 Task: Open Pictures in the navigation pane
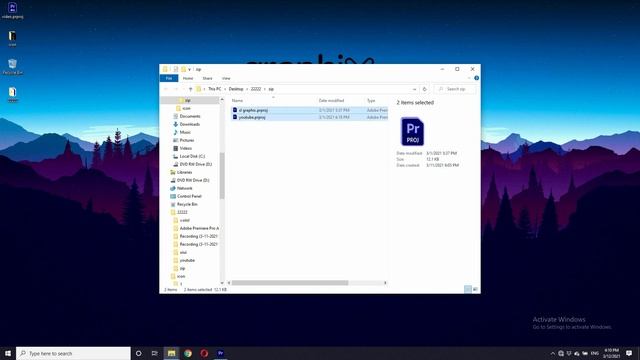pos(187,140)
